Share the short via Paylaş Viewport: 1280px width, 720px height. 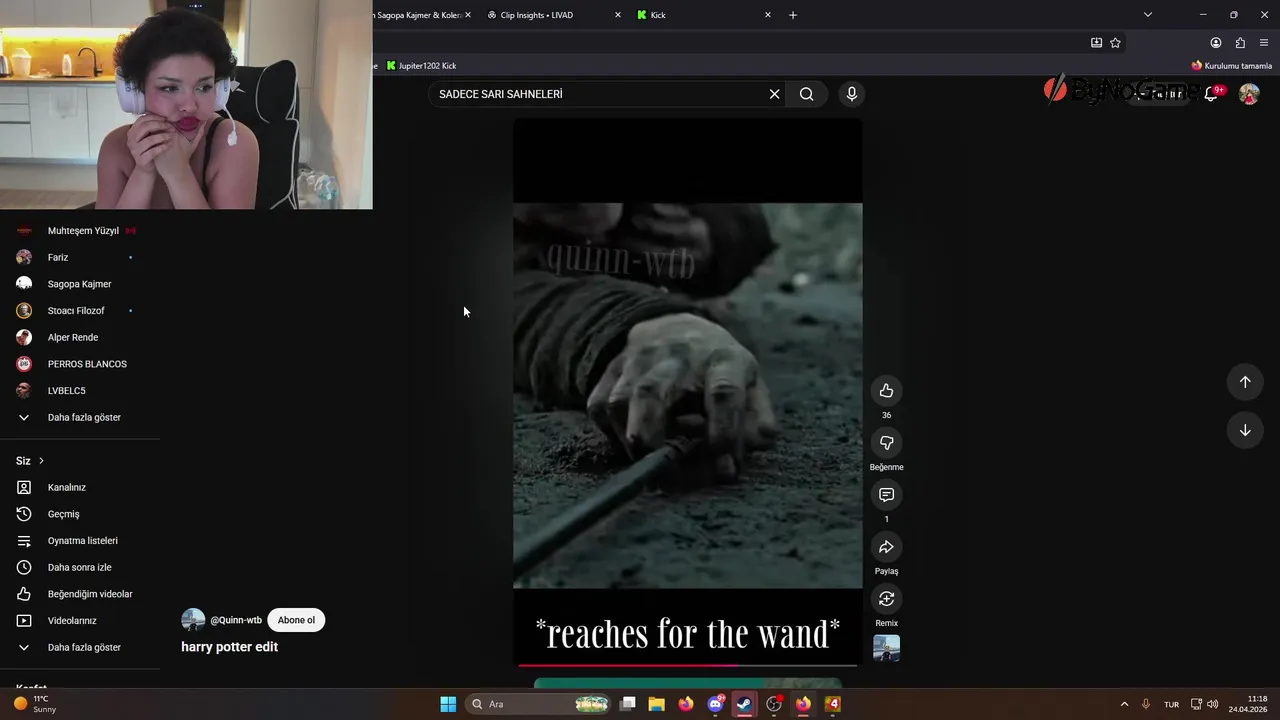886,546
